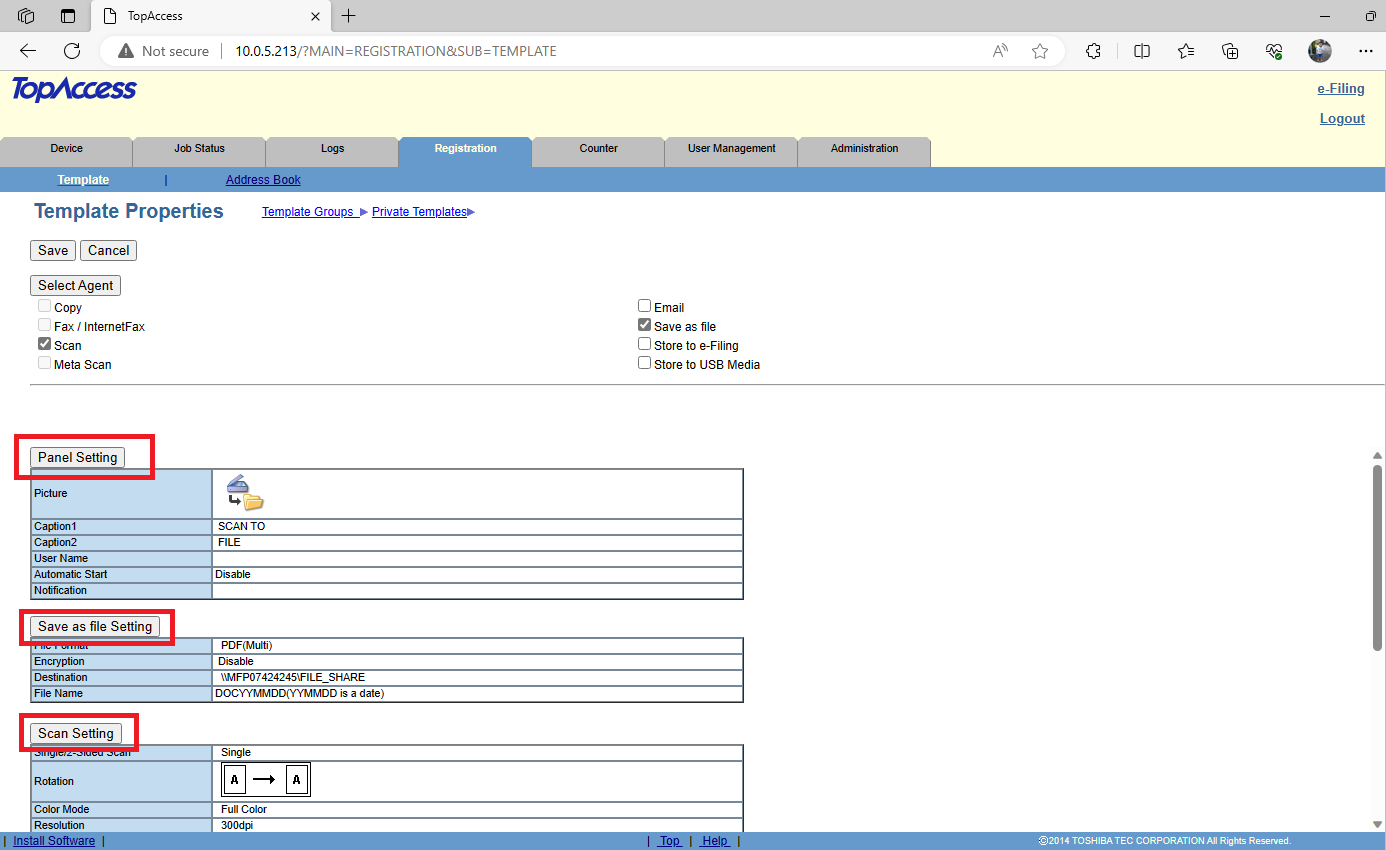1386x850 pixels.
Task: Click the Save button
Action: [53, 251]
